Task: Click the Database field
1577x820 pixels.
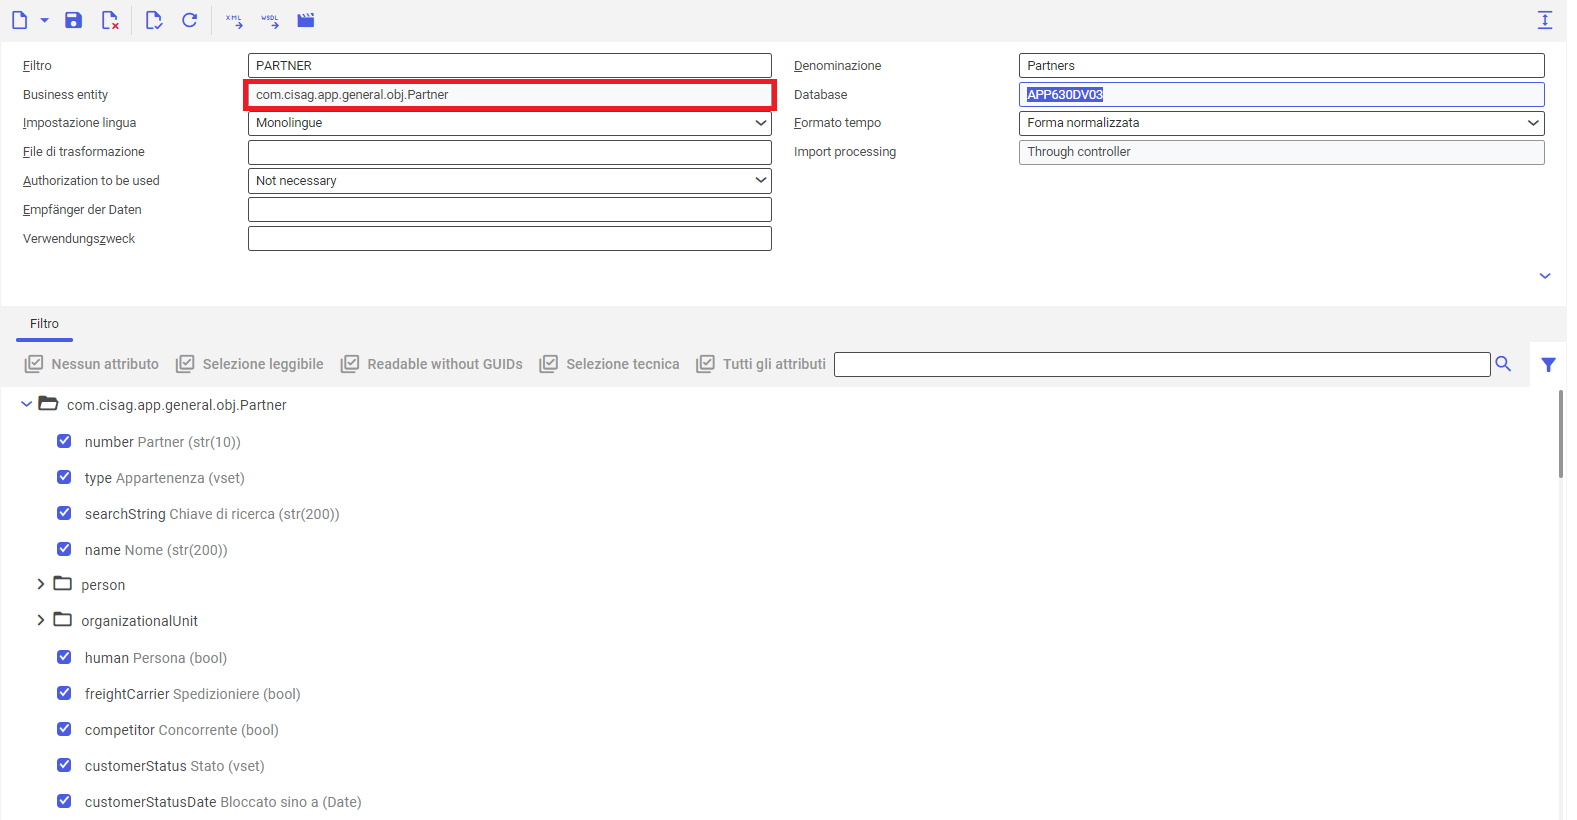Action: (x=1282, y=95)
